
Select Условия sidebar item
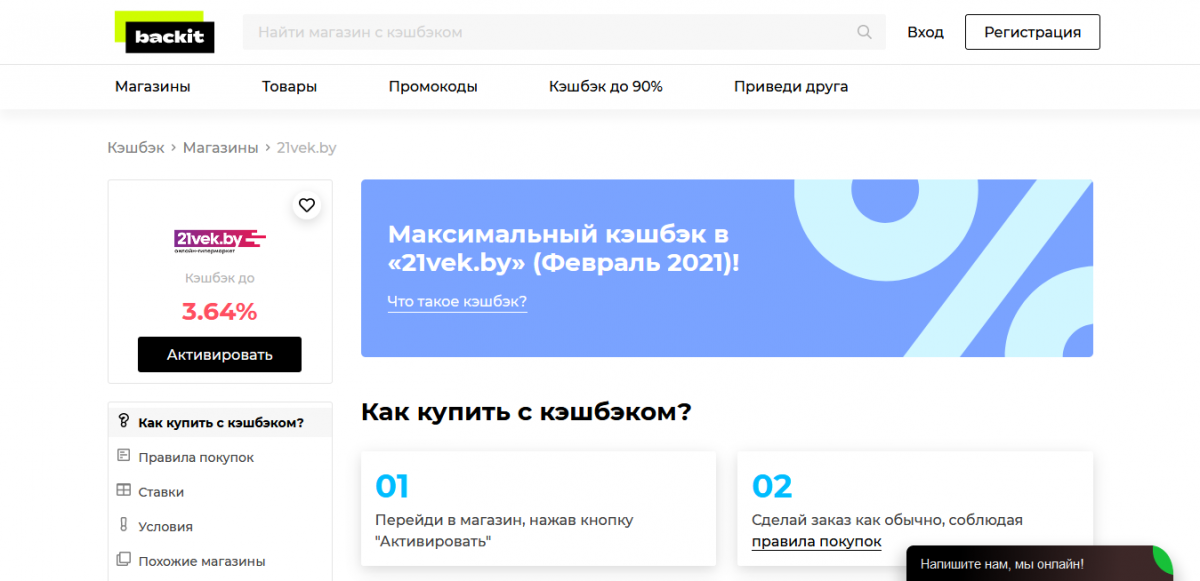pos(165,526)
